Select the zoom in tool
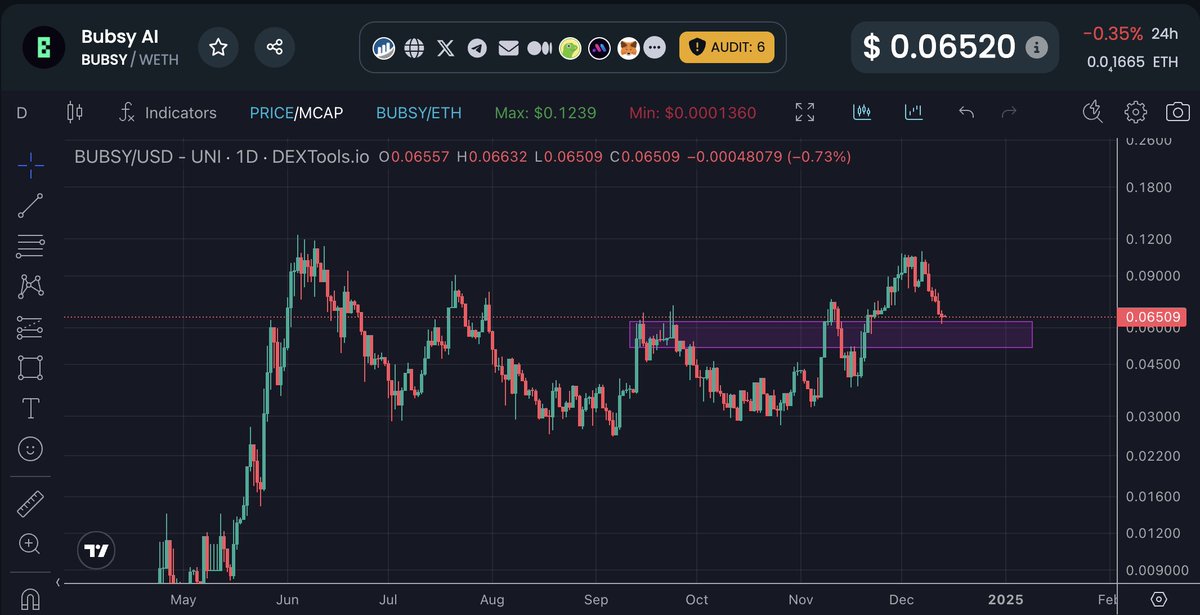The image size is (1200, 615). 31,544
